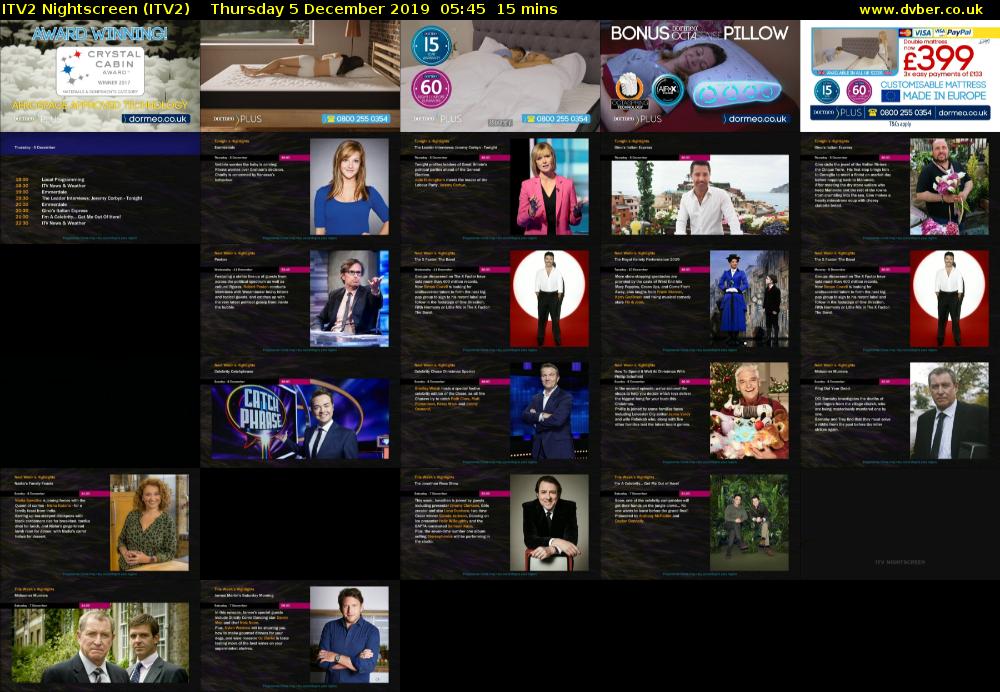Open the Midsomer Murders frame with one man in black coat
The image size is (1000, 692).
900,412
